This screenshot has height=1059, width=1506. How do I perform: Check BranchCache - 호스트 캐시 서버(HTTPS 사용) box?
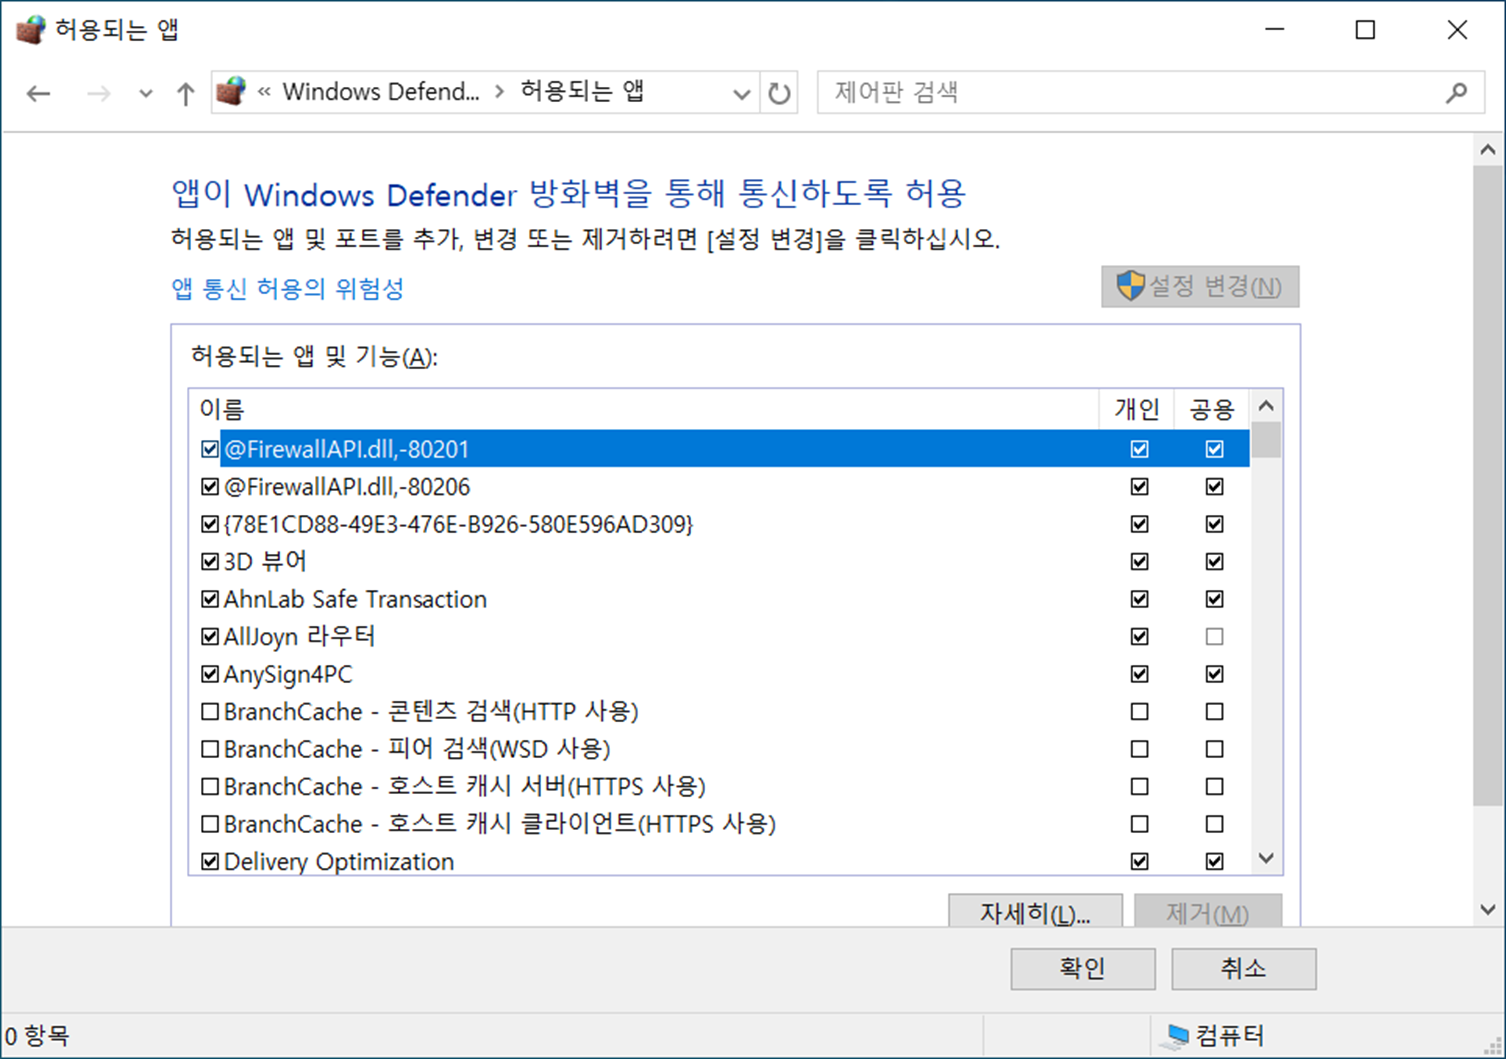210,787
